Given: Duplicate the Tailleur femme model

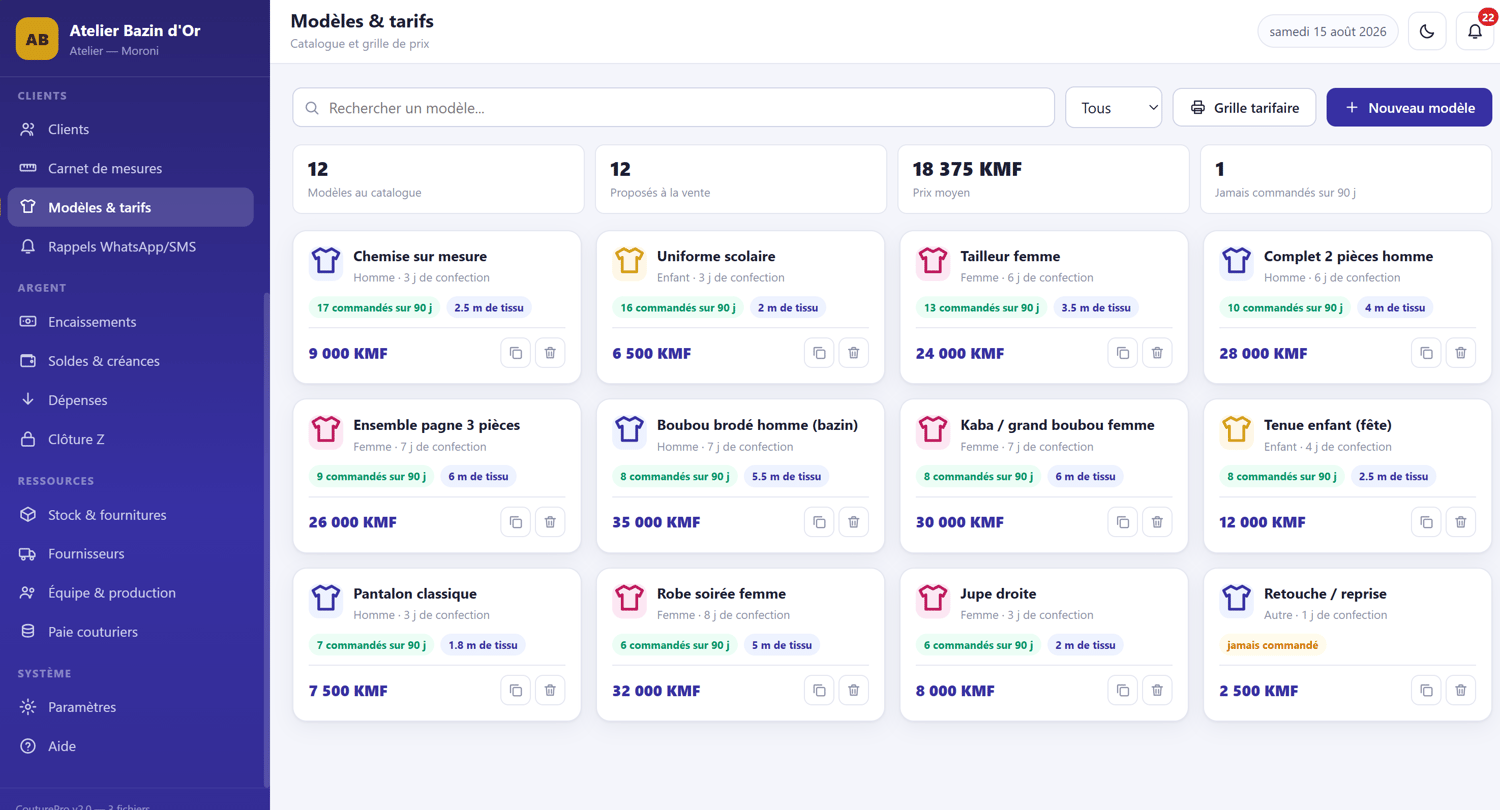Looking at the screenshot, I should 1123,353.
